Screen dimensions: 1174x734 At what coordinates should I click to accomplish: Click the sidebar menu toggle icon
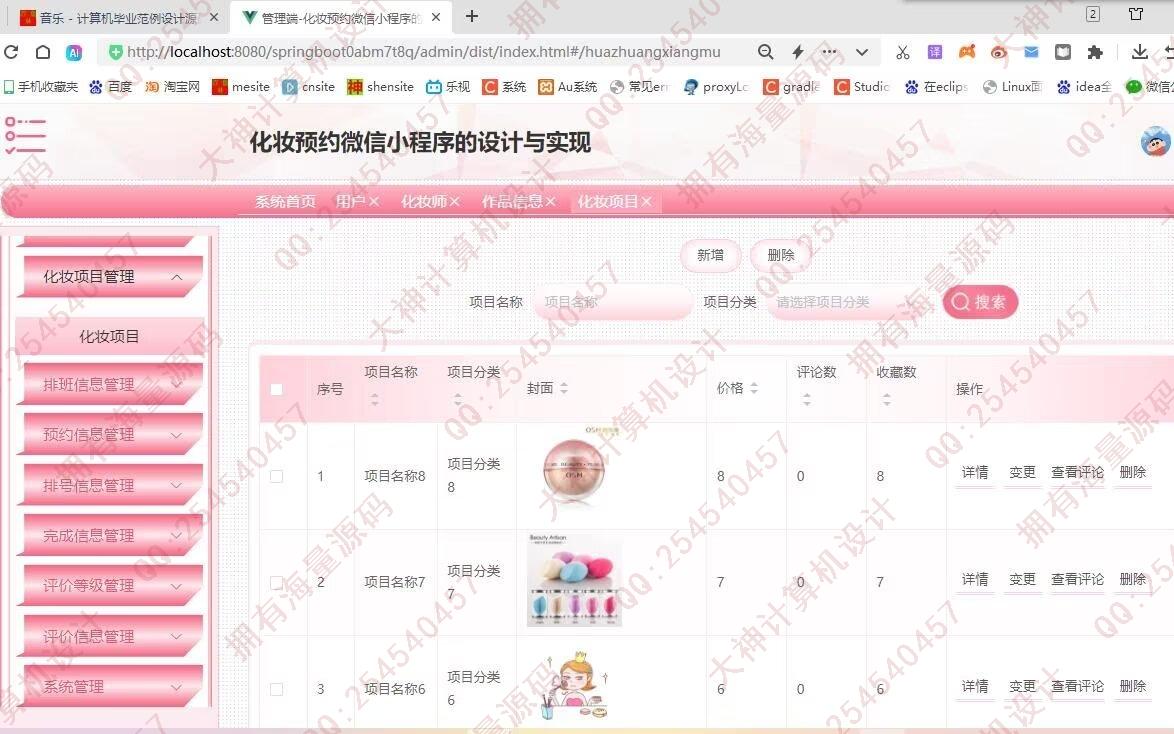pyautogui.click(x=25, y=136)
